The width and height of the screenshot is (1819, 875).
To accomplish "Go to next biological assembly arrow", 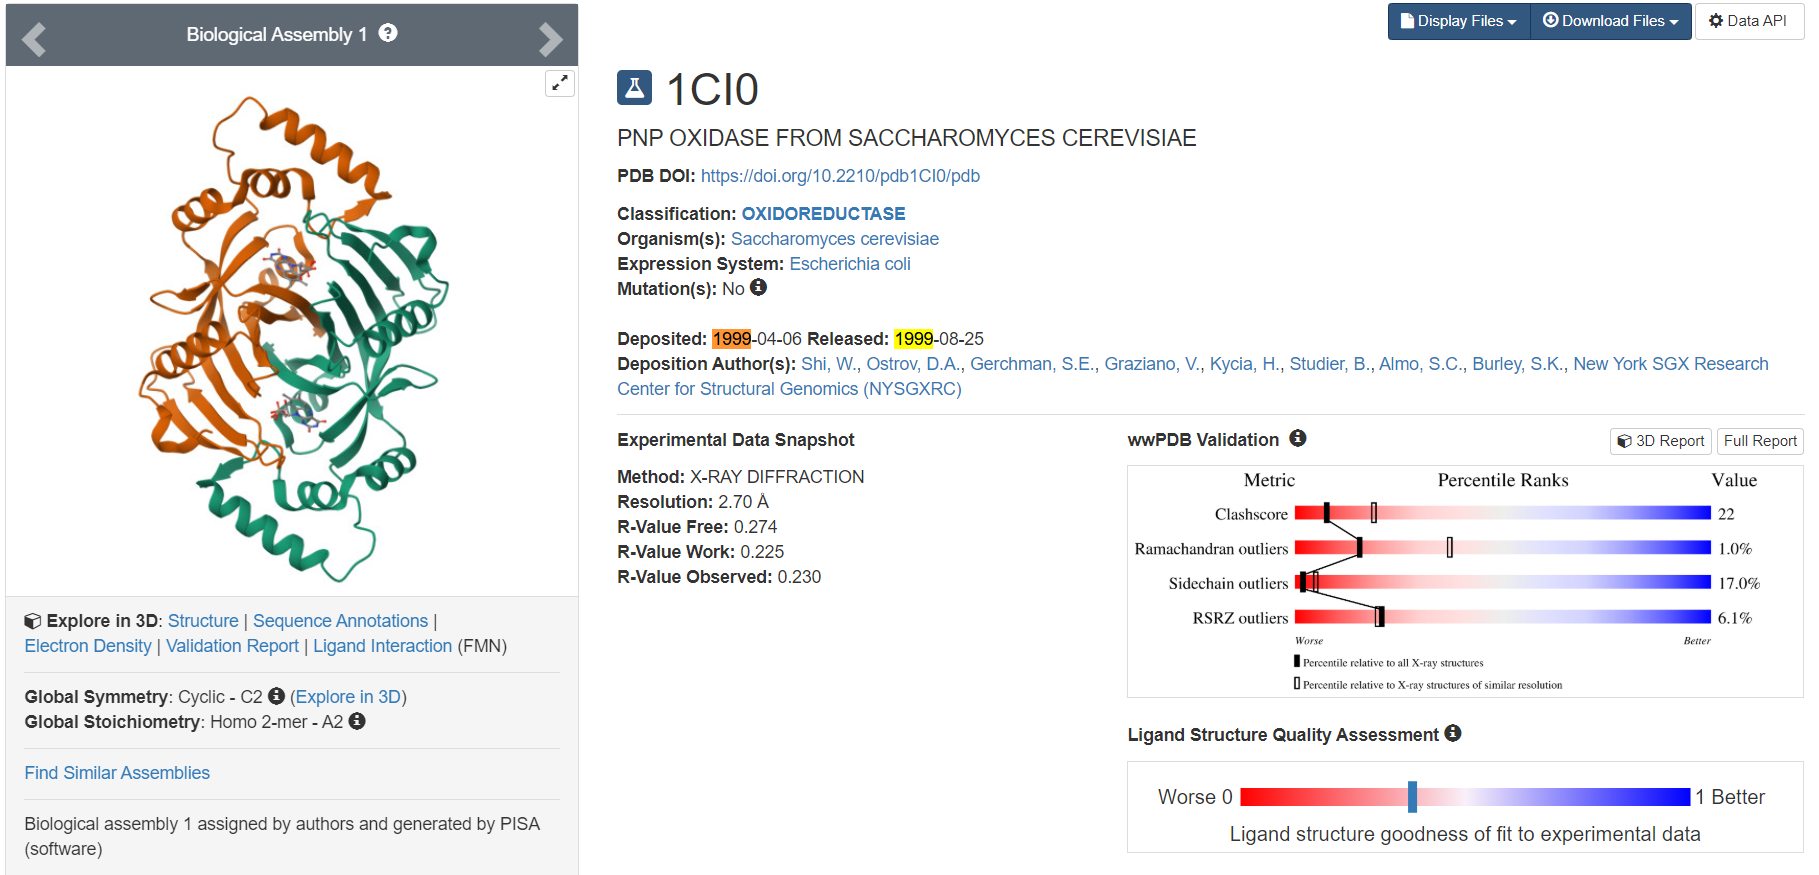I will point(550,39).
